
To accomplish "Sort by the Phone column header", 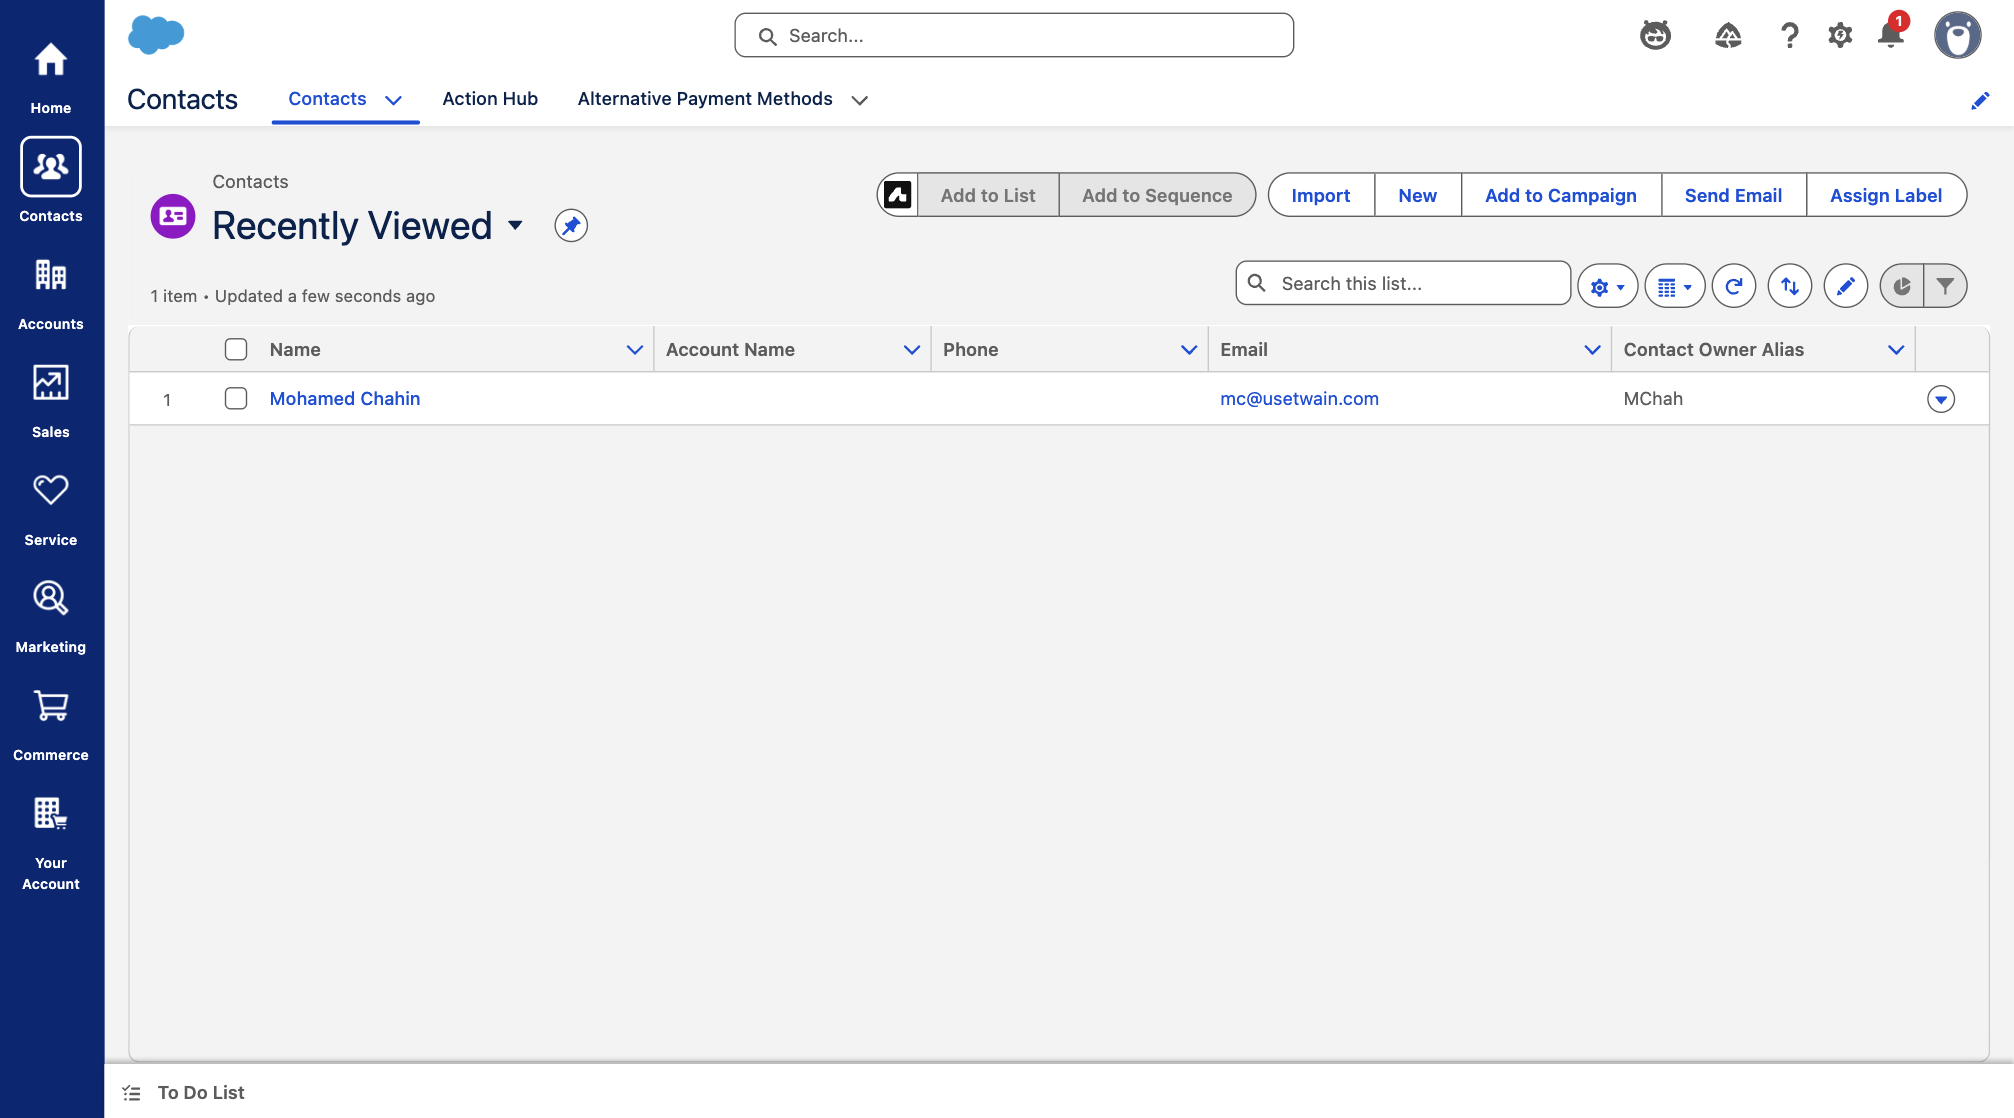I will click(x=970, y=349).
